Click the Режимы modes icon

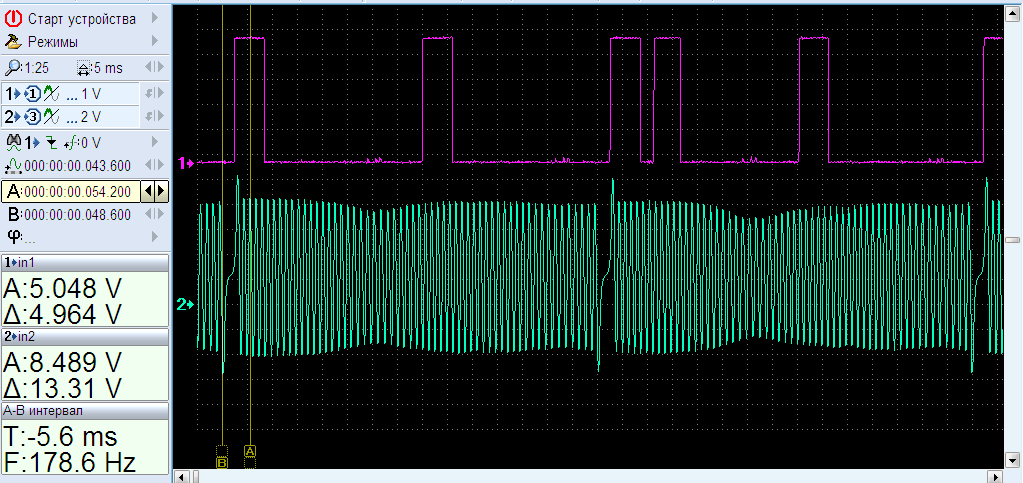tap(13, 42)
